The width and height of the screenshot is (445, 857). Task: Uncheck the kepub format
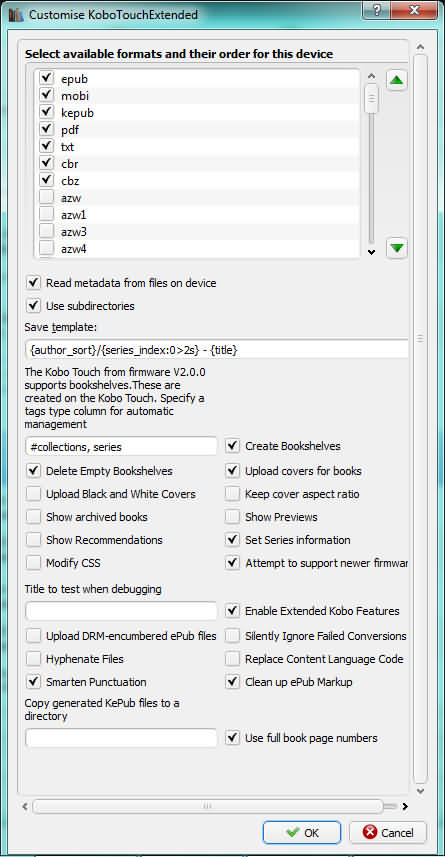pos(46,113)
